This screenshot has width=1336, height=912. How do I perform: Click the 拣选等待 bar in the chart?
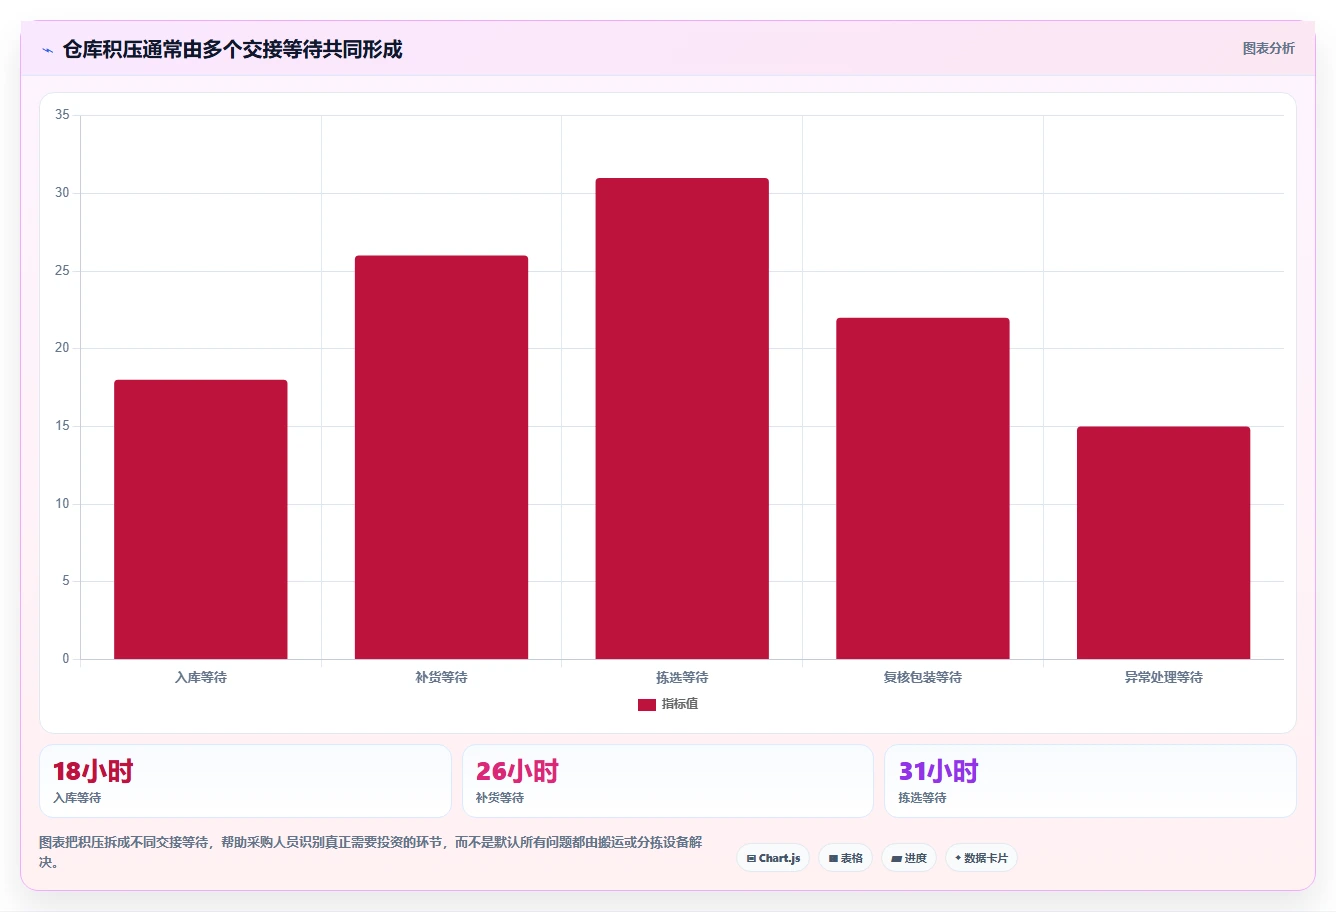pyautogui.click(x=682, y=418)
